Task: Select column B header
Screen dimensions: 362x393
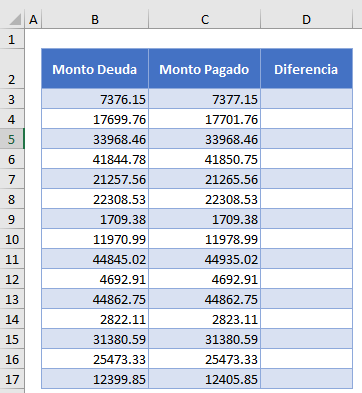Action: point(95,20)
